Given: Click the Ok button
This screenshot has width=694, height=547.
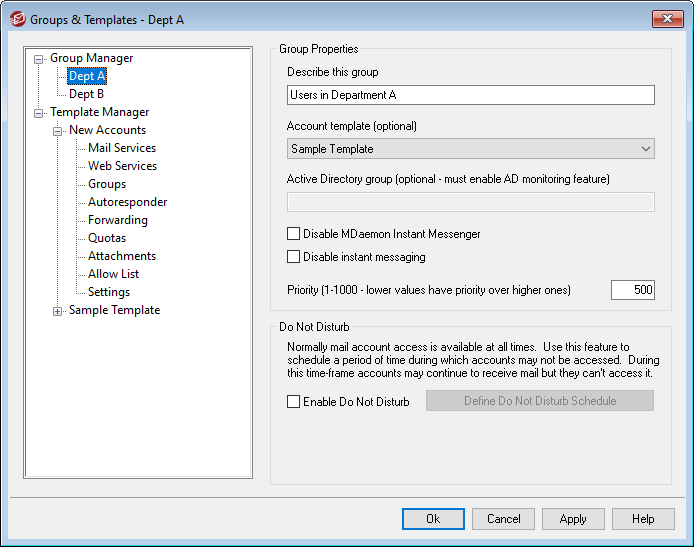Looking at the screenshot, I should point(433,519).
